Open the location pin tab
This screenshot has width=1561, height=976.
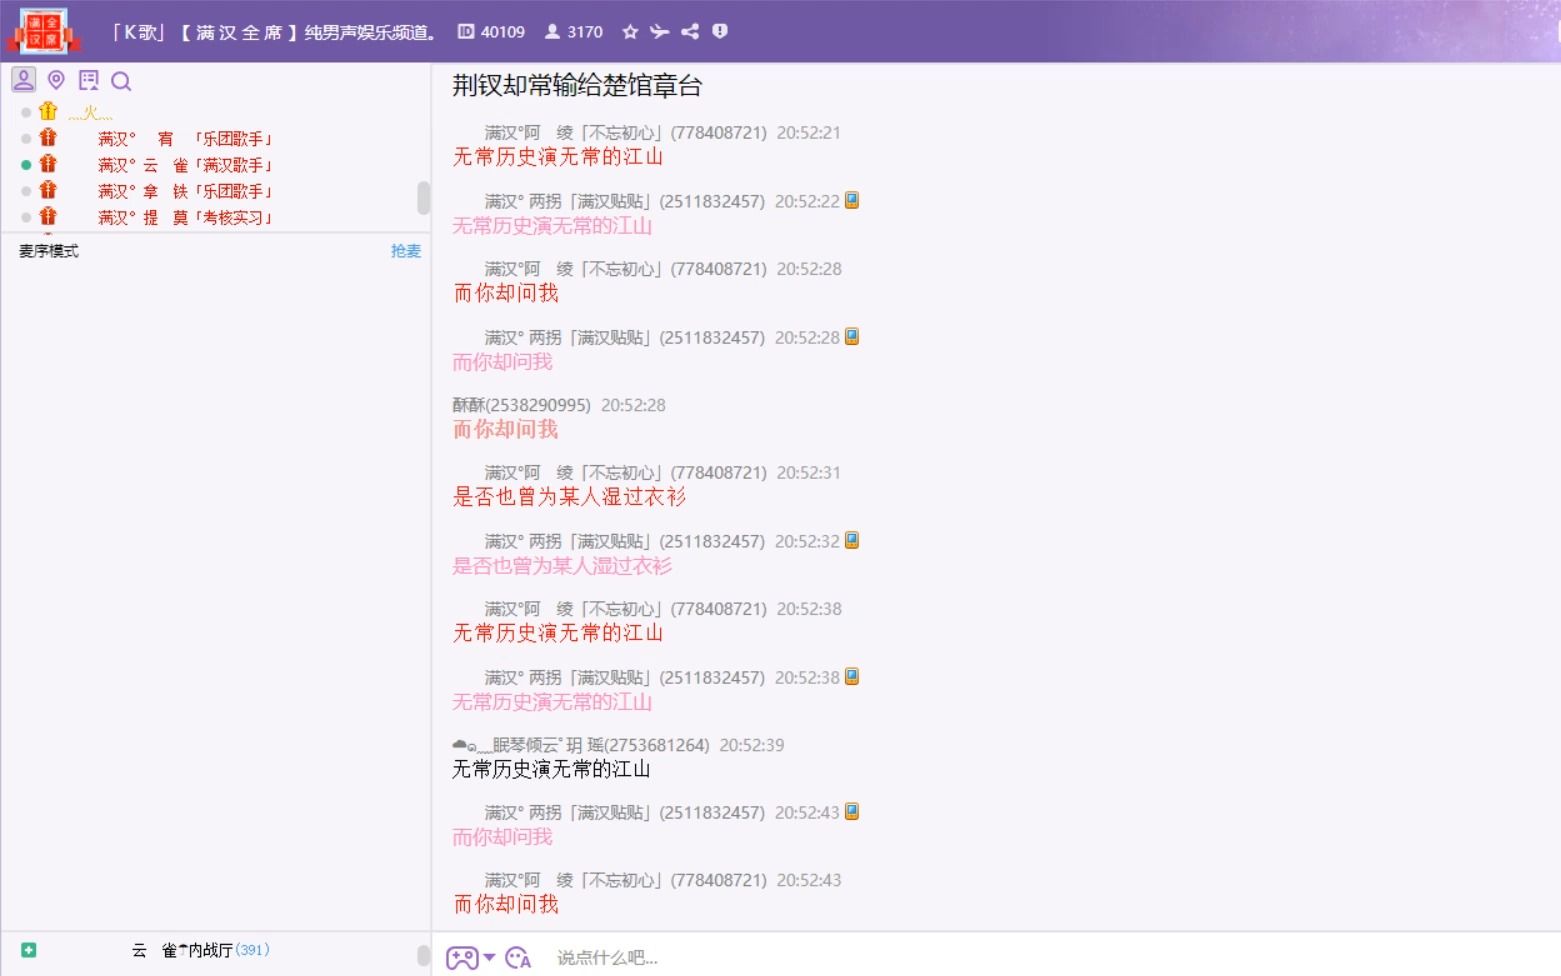[x=56, y=80]
